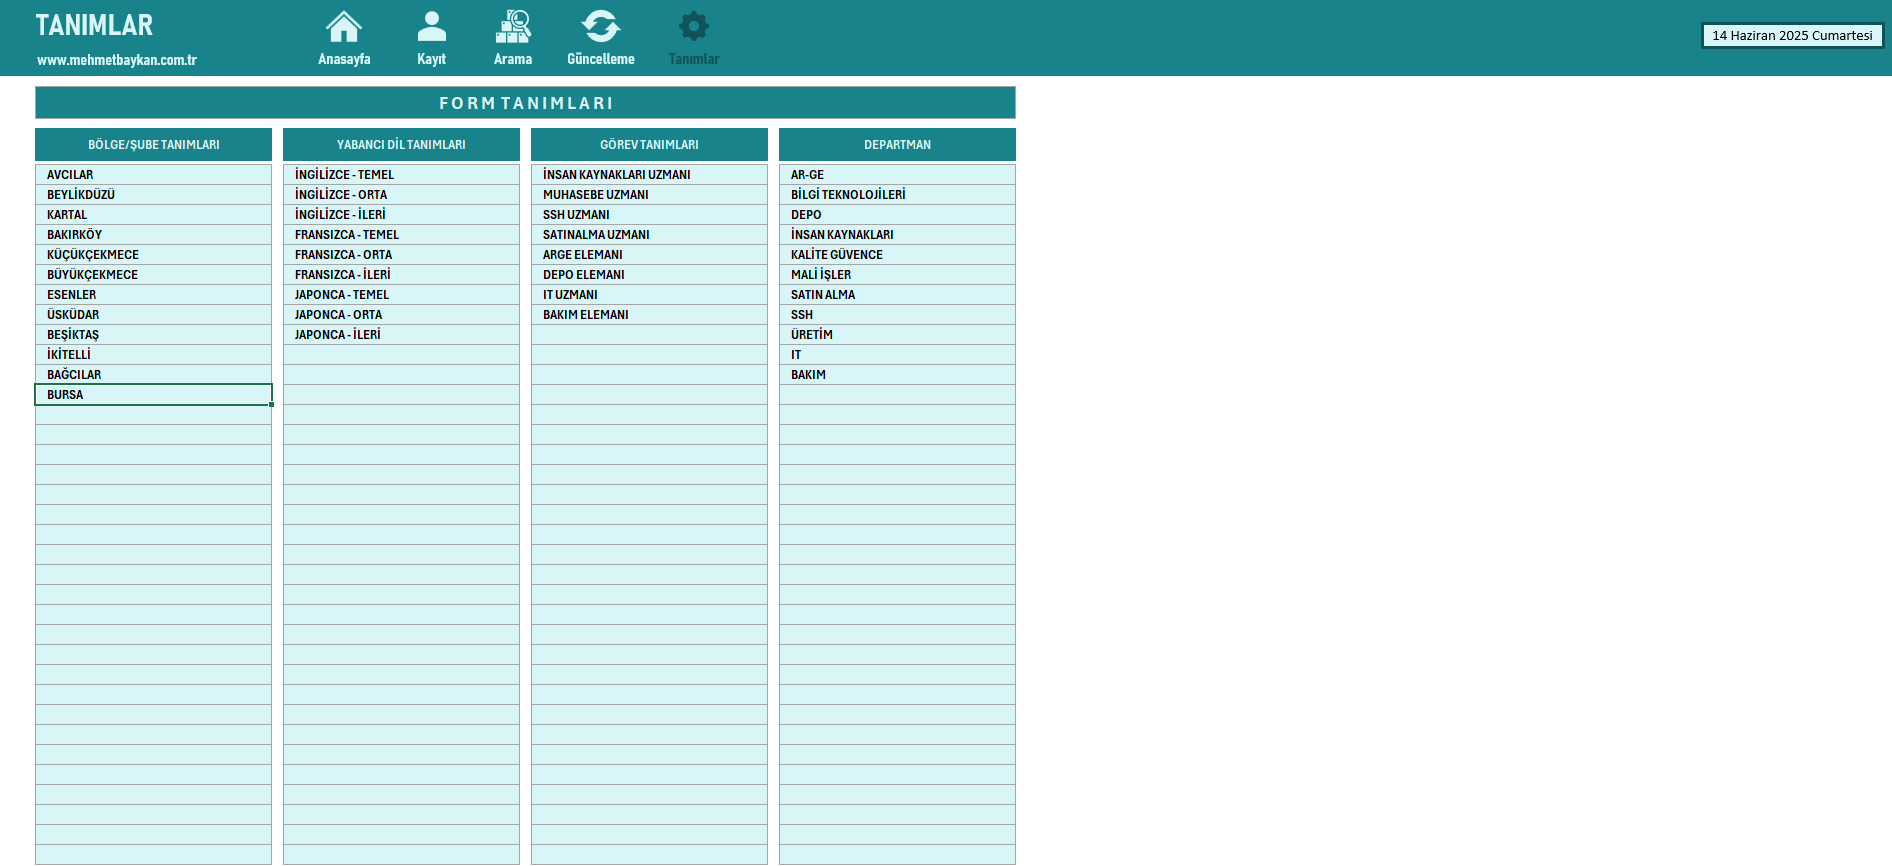The height and width of the screenshot is (866, 1892).
Task: Select the SATINALMA UZMANI cell
Action: (649, 235)
